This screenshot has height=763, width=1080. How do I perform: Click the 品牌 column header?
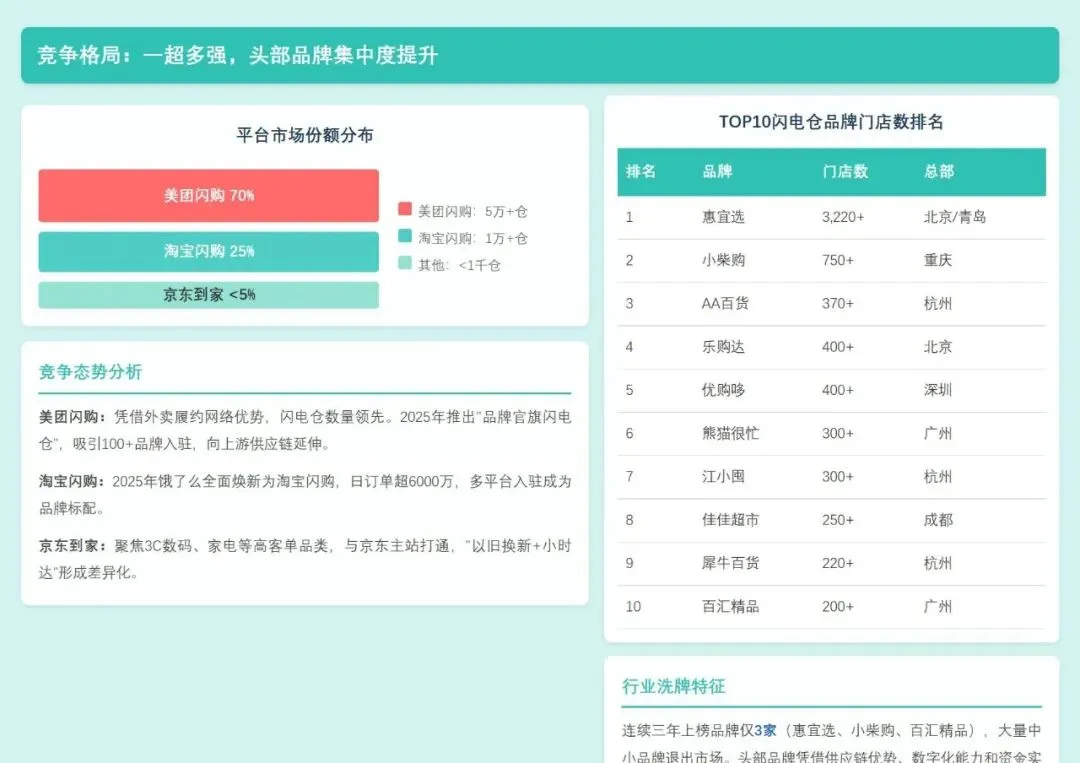(717, 171)
